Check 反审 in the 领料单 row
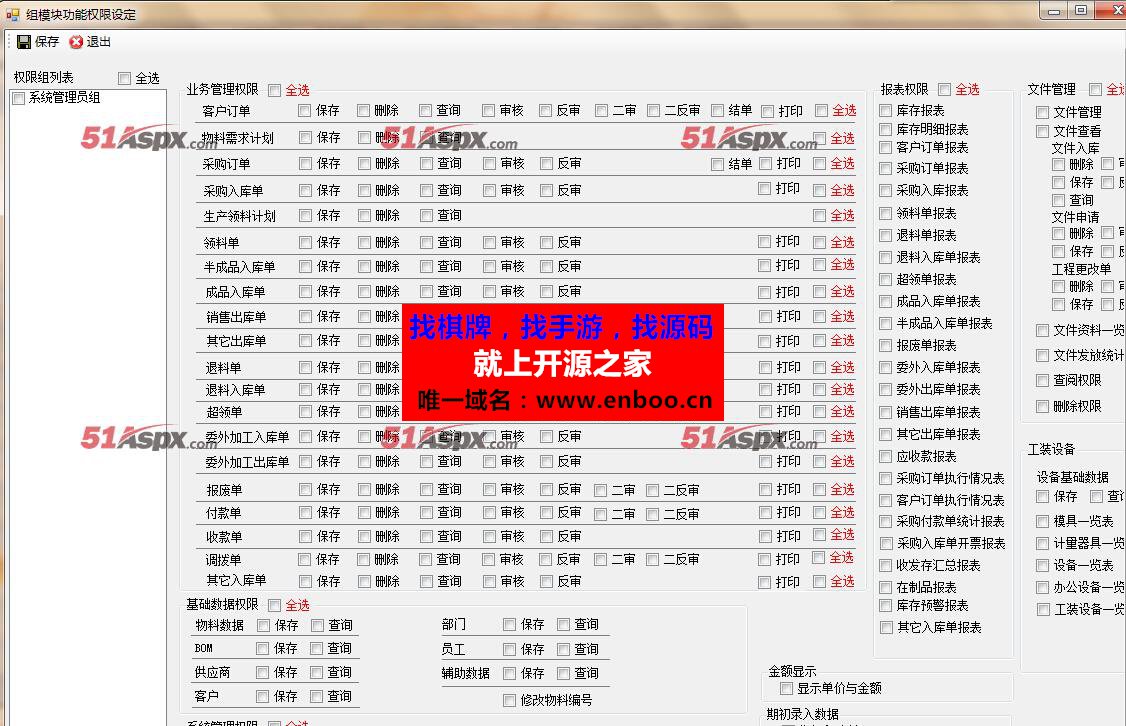 (x=546, y=243)
